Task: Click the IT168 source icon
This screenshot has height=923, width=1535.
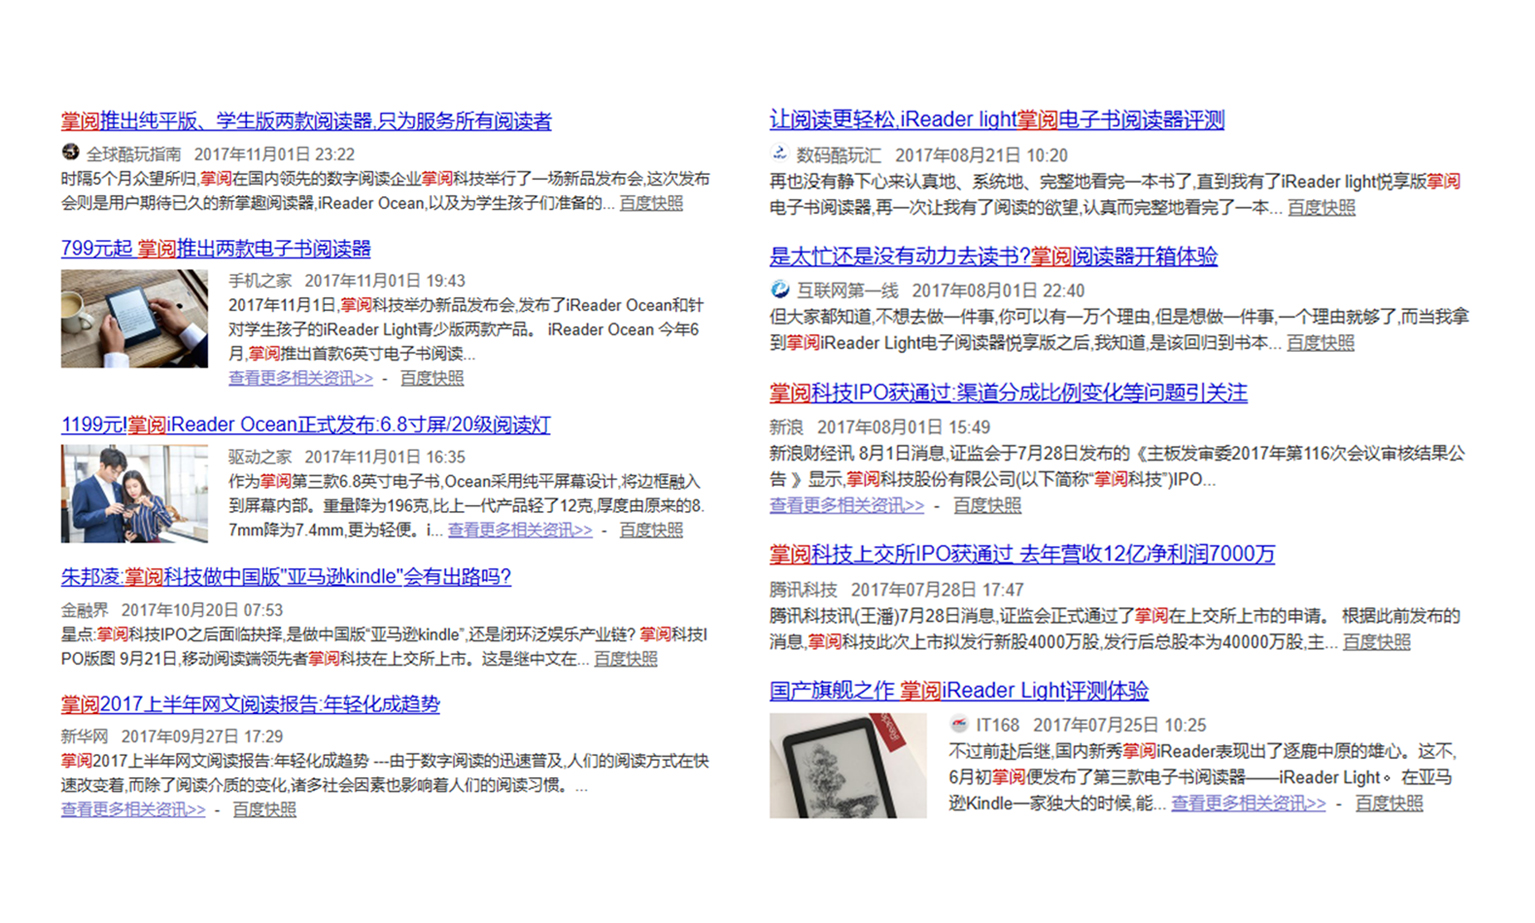Action: (x=959, y=724)
